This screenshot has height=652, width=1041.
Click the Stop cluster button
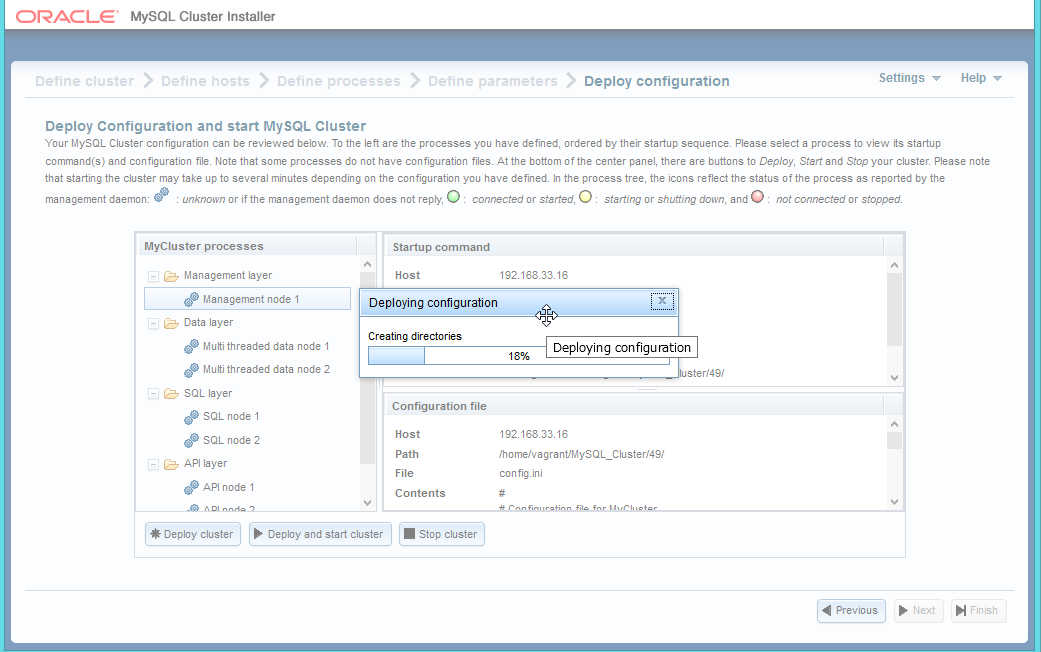pos(441,534)
